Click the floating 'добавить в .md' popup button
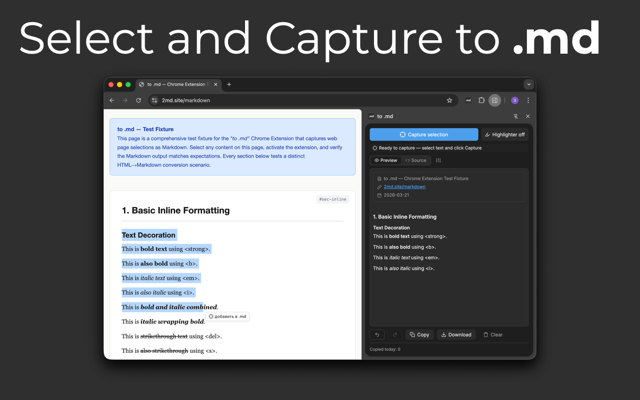This screenshot has width=640, height=400. click(227, 316)
